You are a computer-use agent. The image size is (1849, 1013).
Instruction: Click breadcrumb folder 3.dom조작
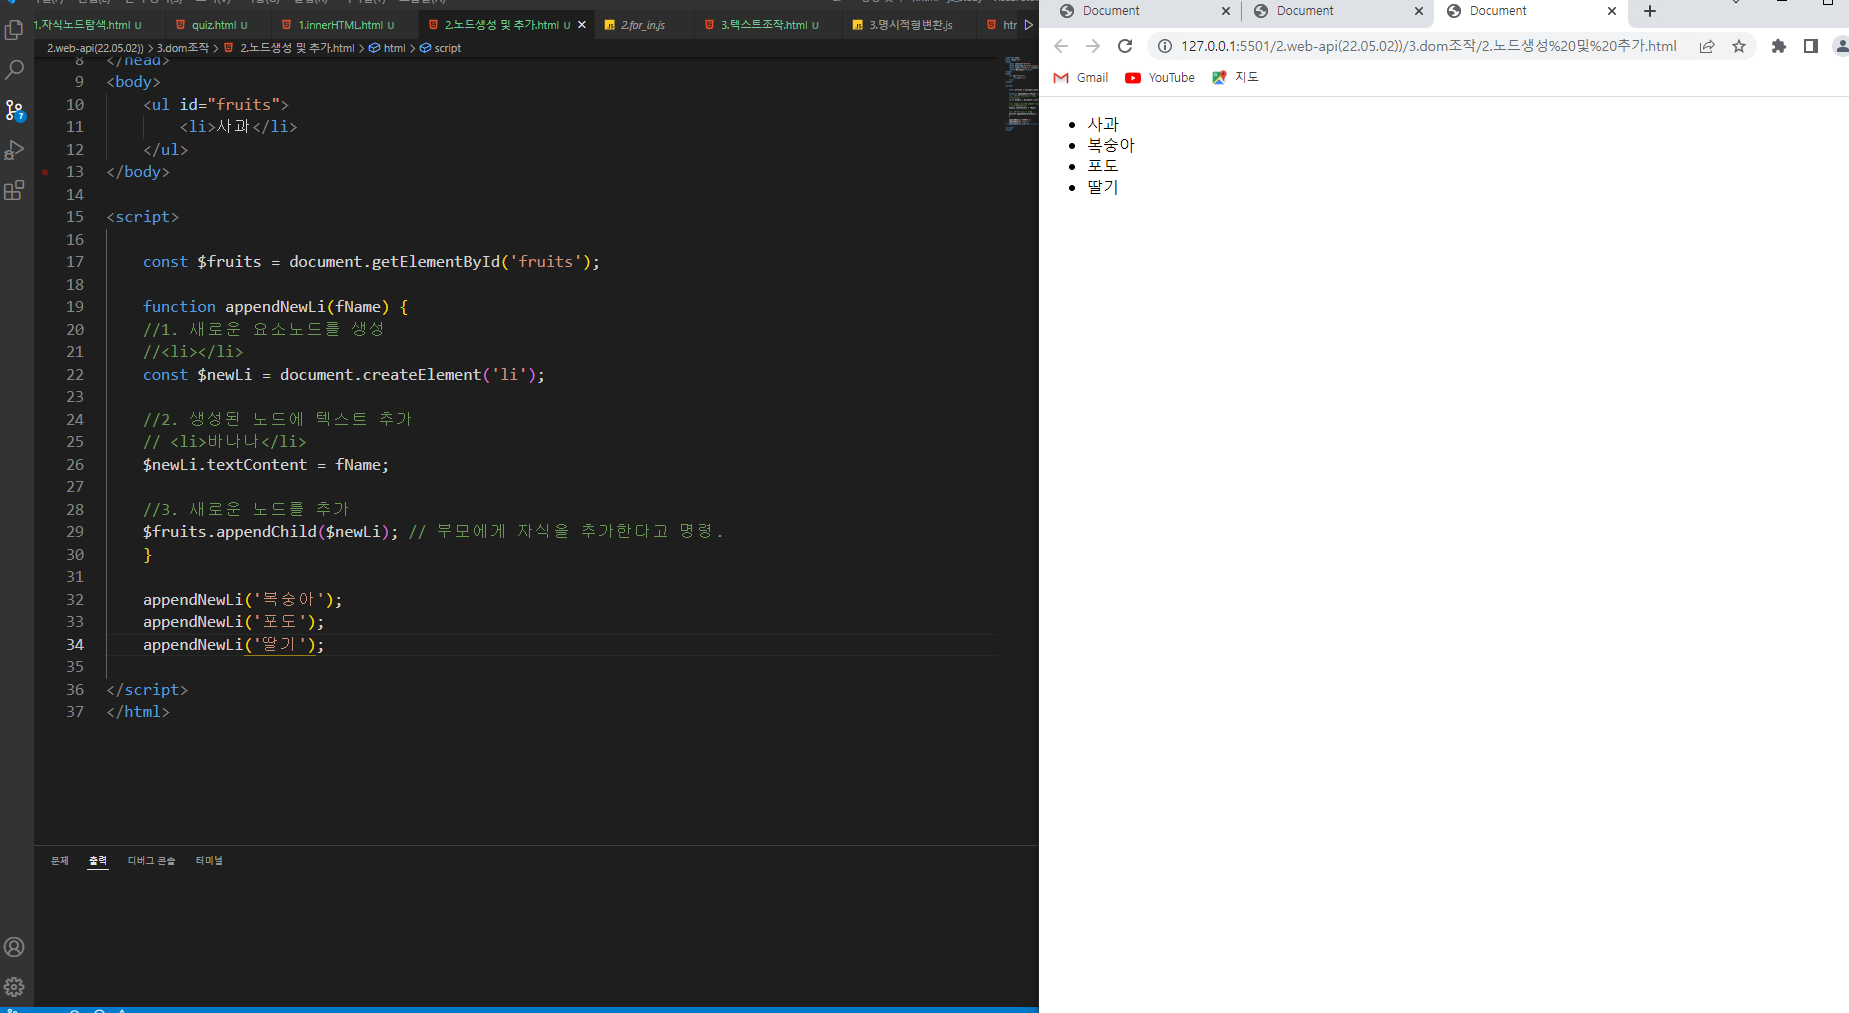(x=183, y=48)
